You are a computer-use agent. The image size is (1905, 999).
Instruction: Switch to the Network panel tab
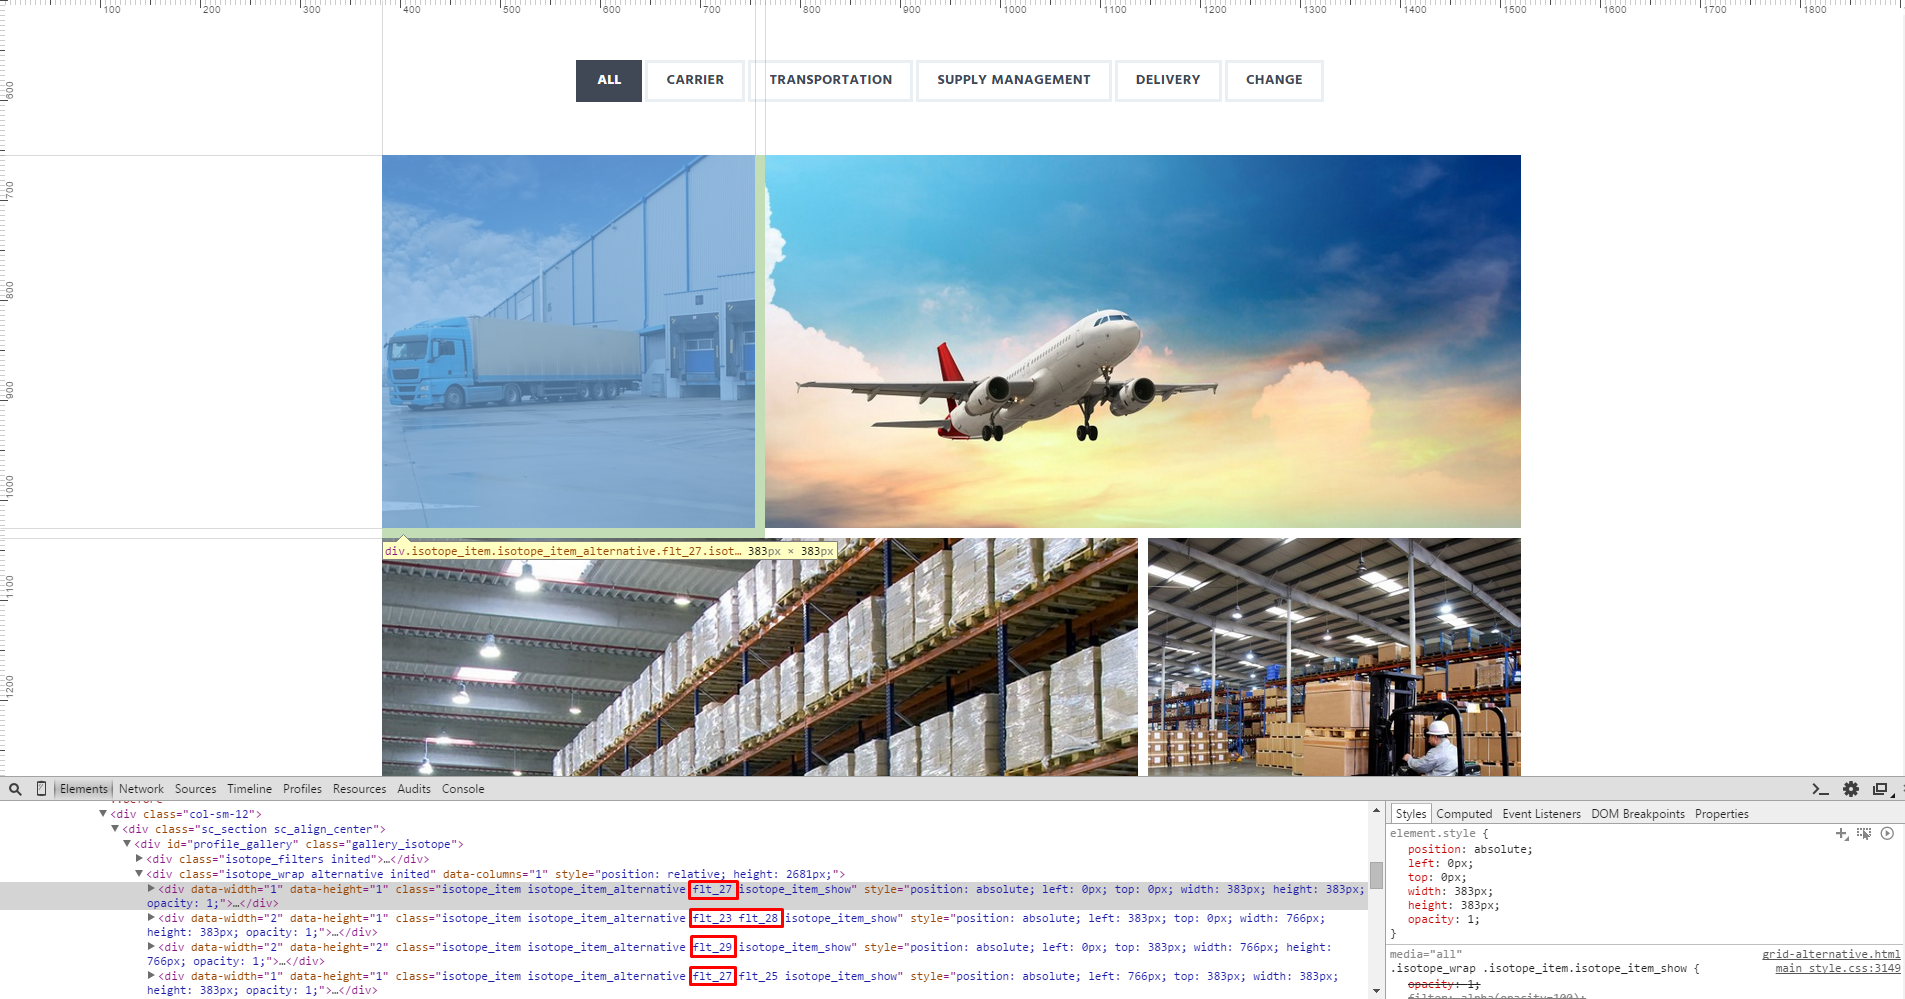[141, 789]
